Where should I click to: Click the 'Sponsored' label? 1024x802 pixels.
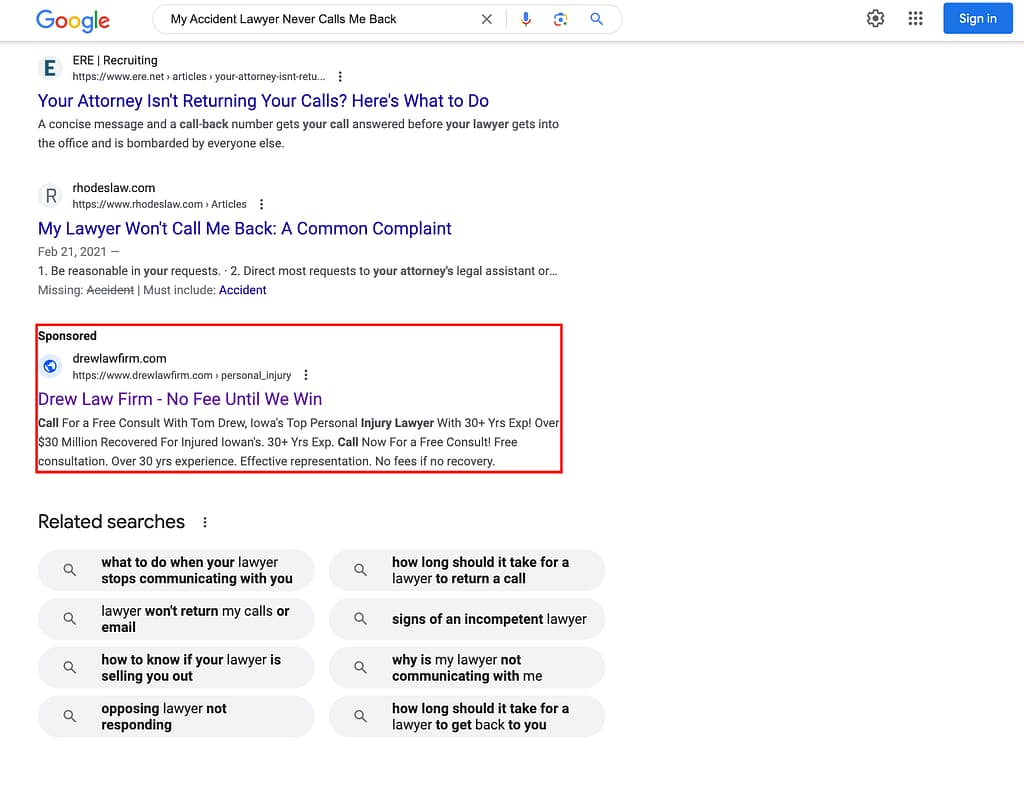coord(67,336)
